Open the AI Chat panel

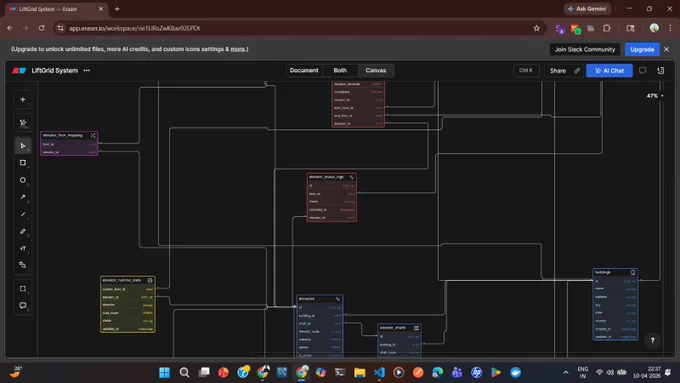click(609, 70)
